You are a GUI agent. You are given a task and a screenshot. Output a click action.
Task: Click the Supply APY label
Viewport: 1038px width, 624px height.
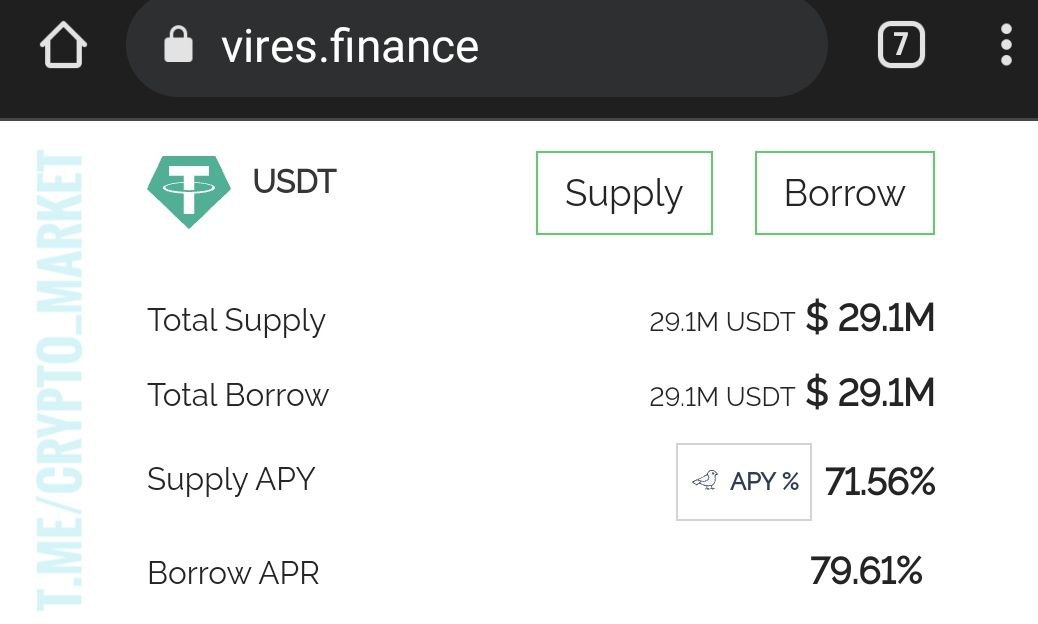point(231,479)
